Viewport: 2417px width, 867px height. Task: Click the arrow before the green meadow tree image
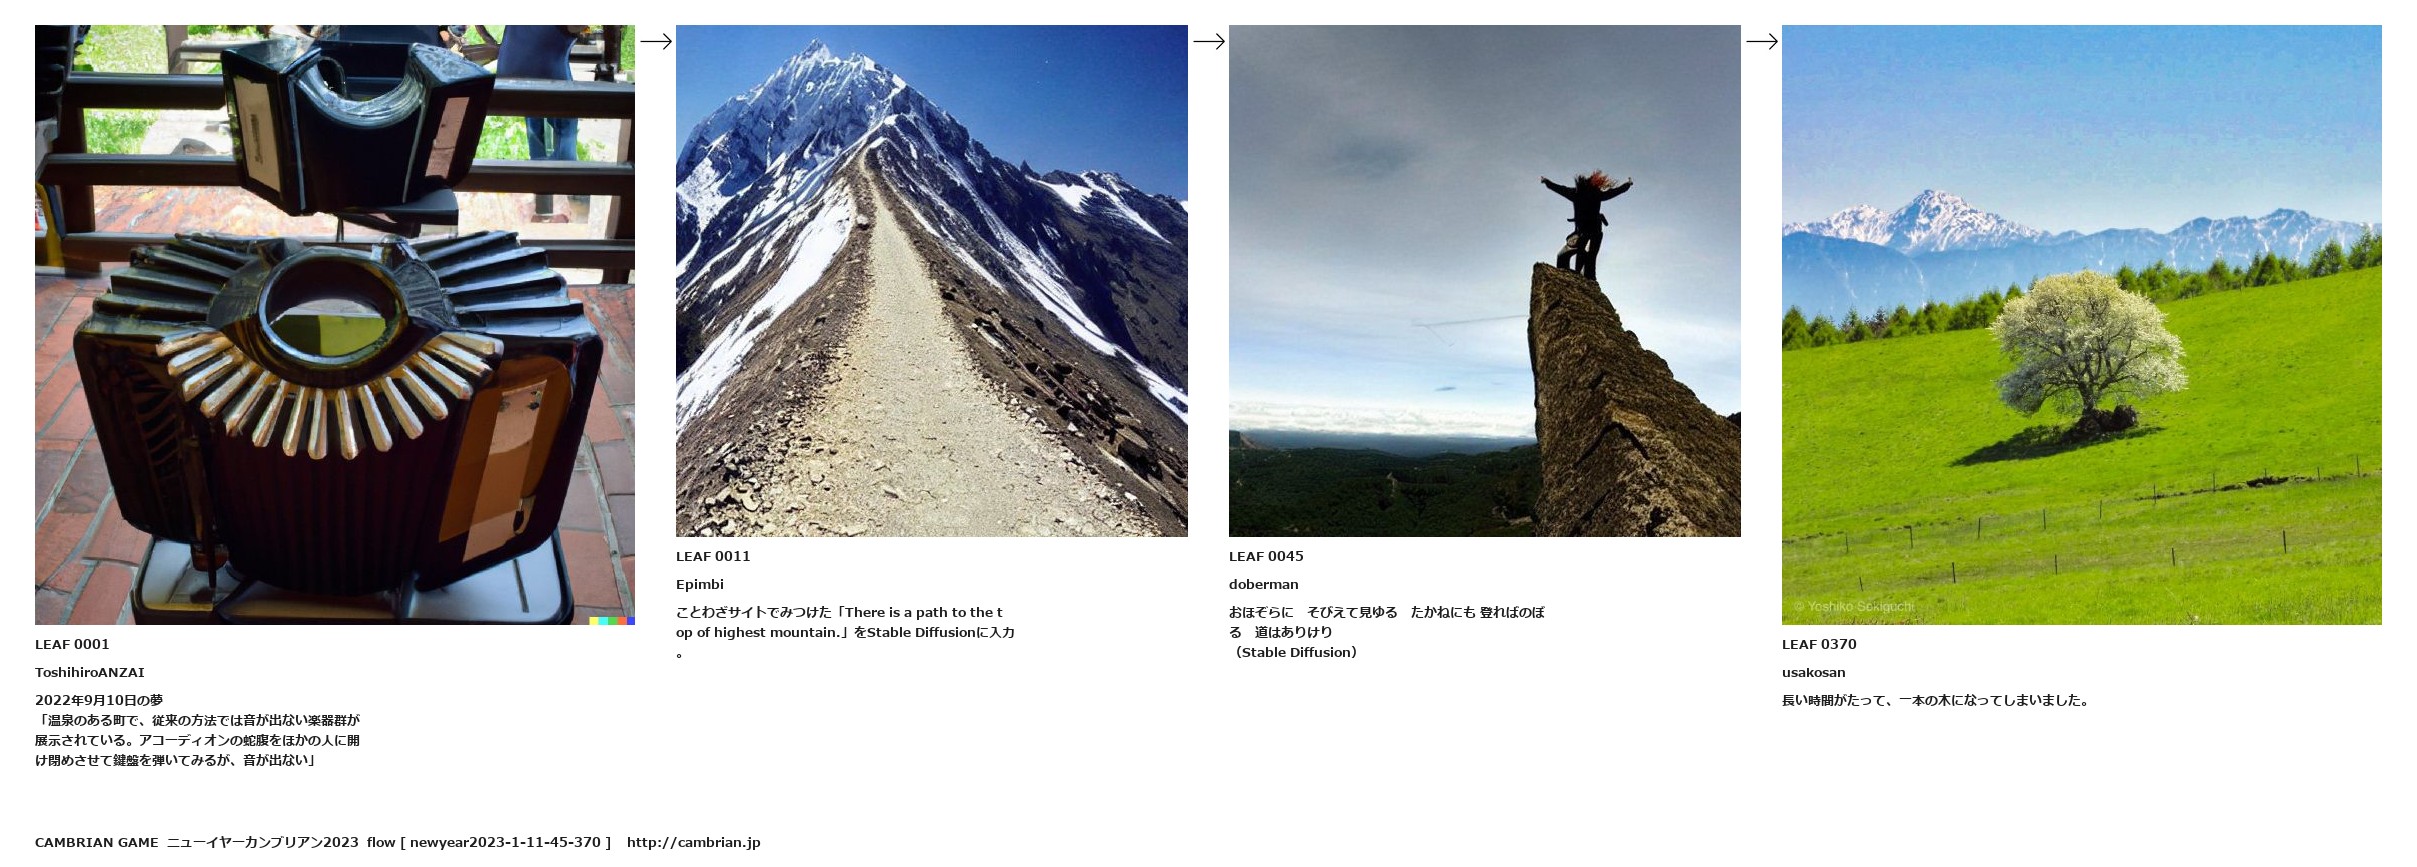[1761, 41]
